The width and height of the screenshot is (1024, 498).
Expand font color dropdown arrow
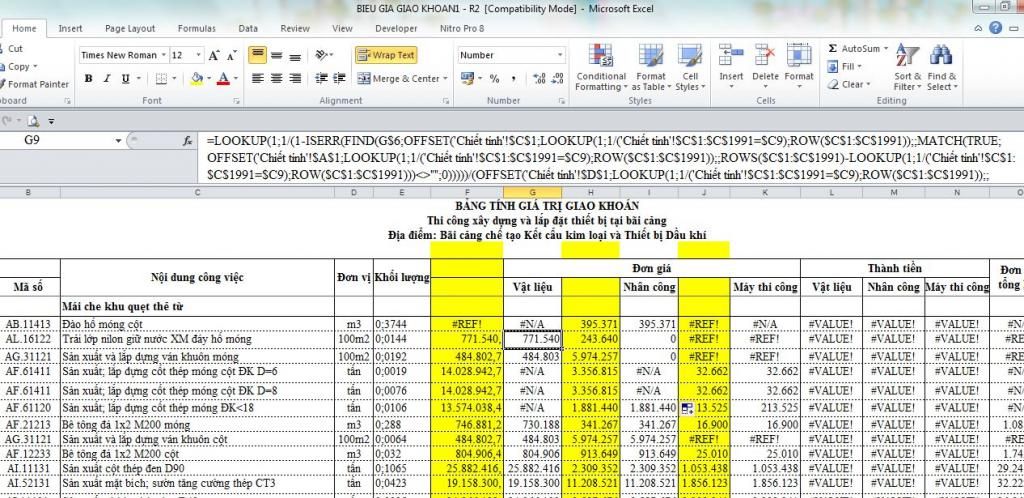(x=236, y=78)
